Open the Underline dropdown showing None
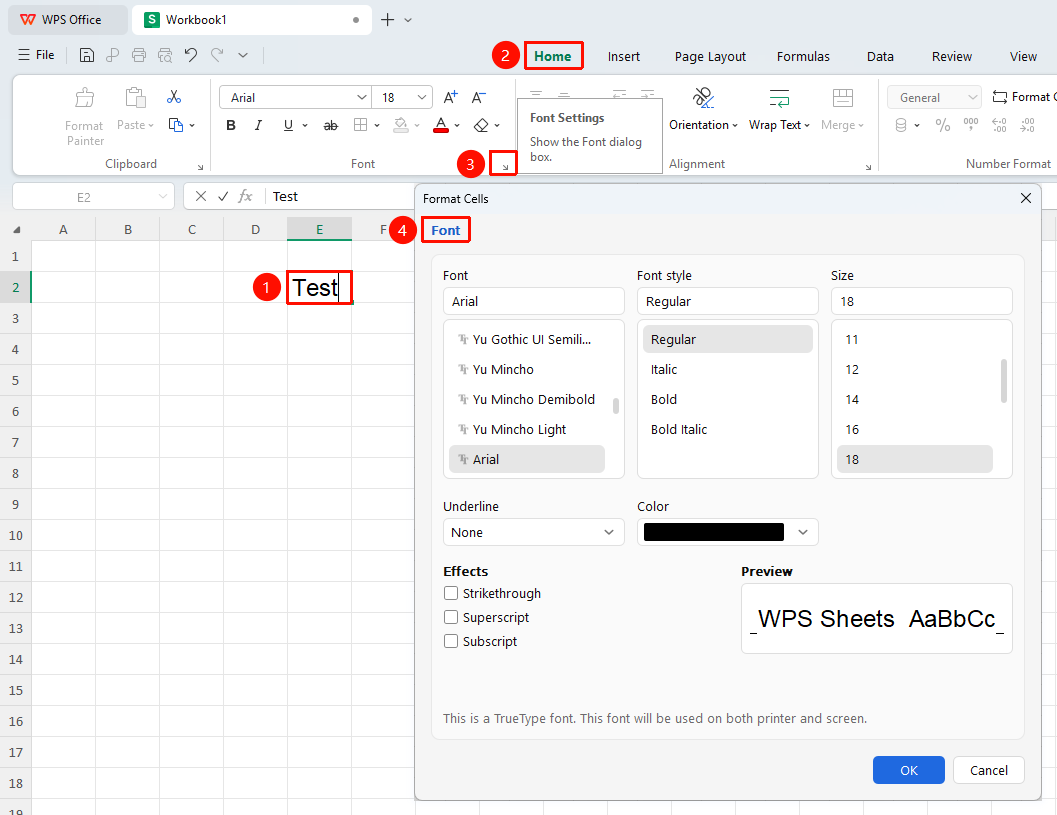Image resolution: width=1057 pixels, height=815 pixels. click(533, 533)
